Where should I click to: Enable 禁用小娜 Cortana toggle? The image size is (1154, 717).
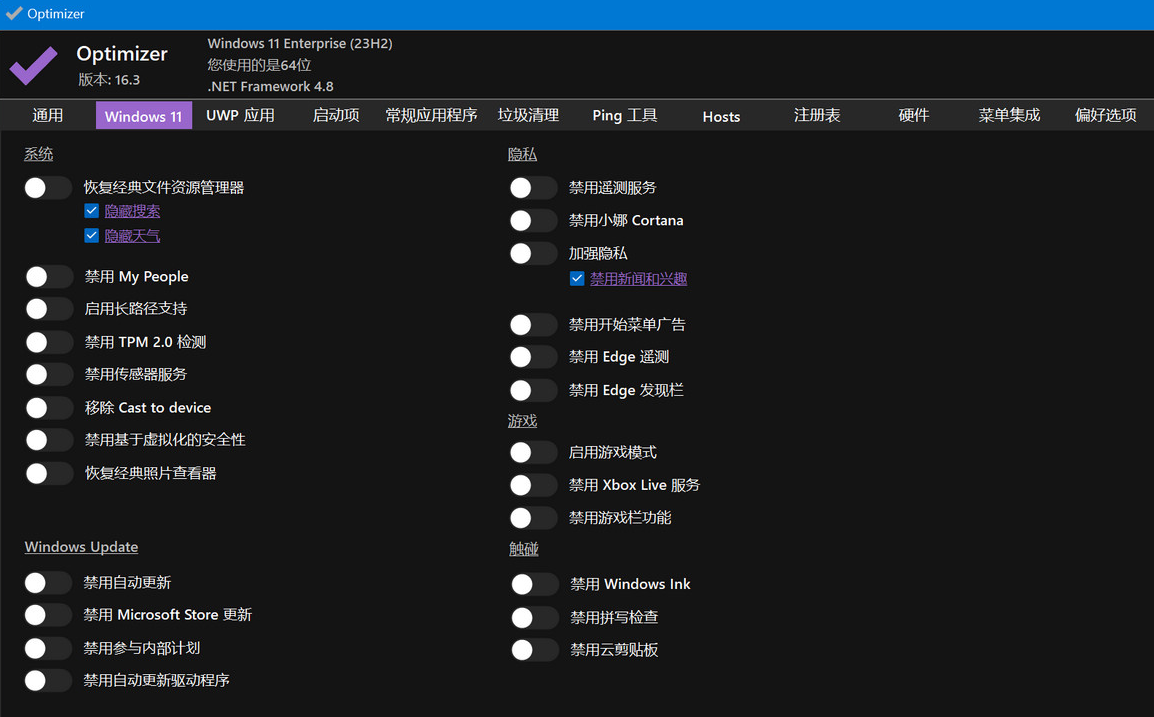click(533, 220)
